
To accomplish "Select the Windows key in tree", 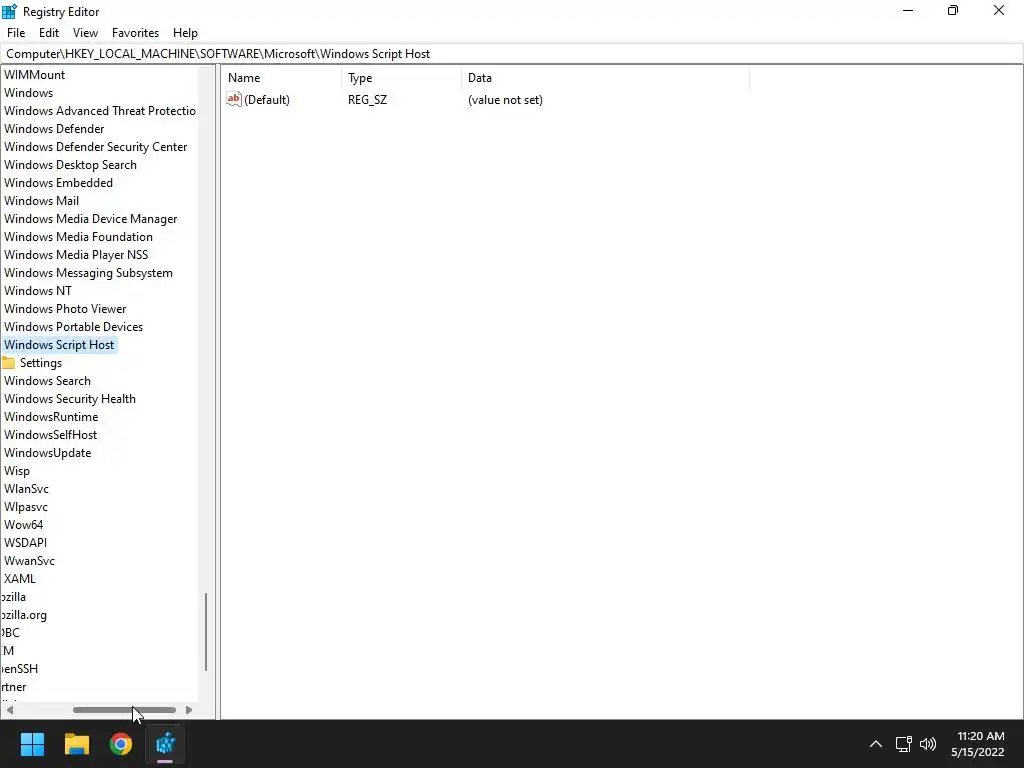I will click(x=29, y=93).
